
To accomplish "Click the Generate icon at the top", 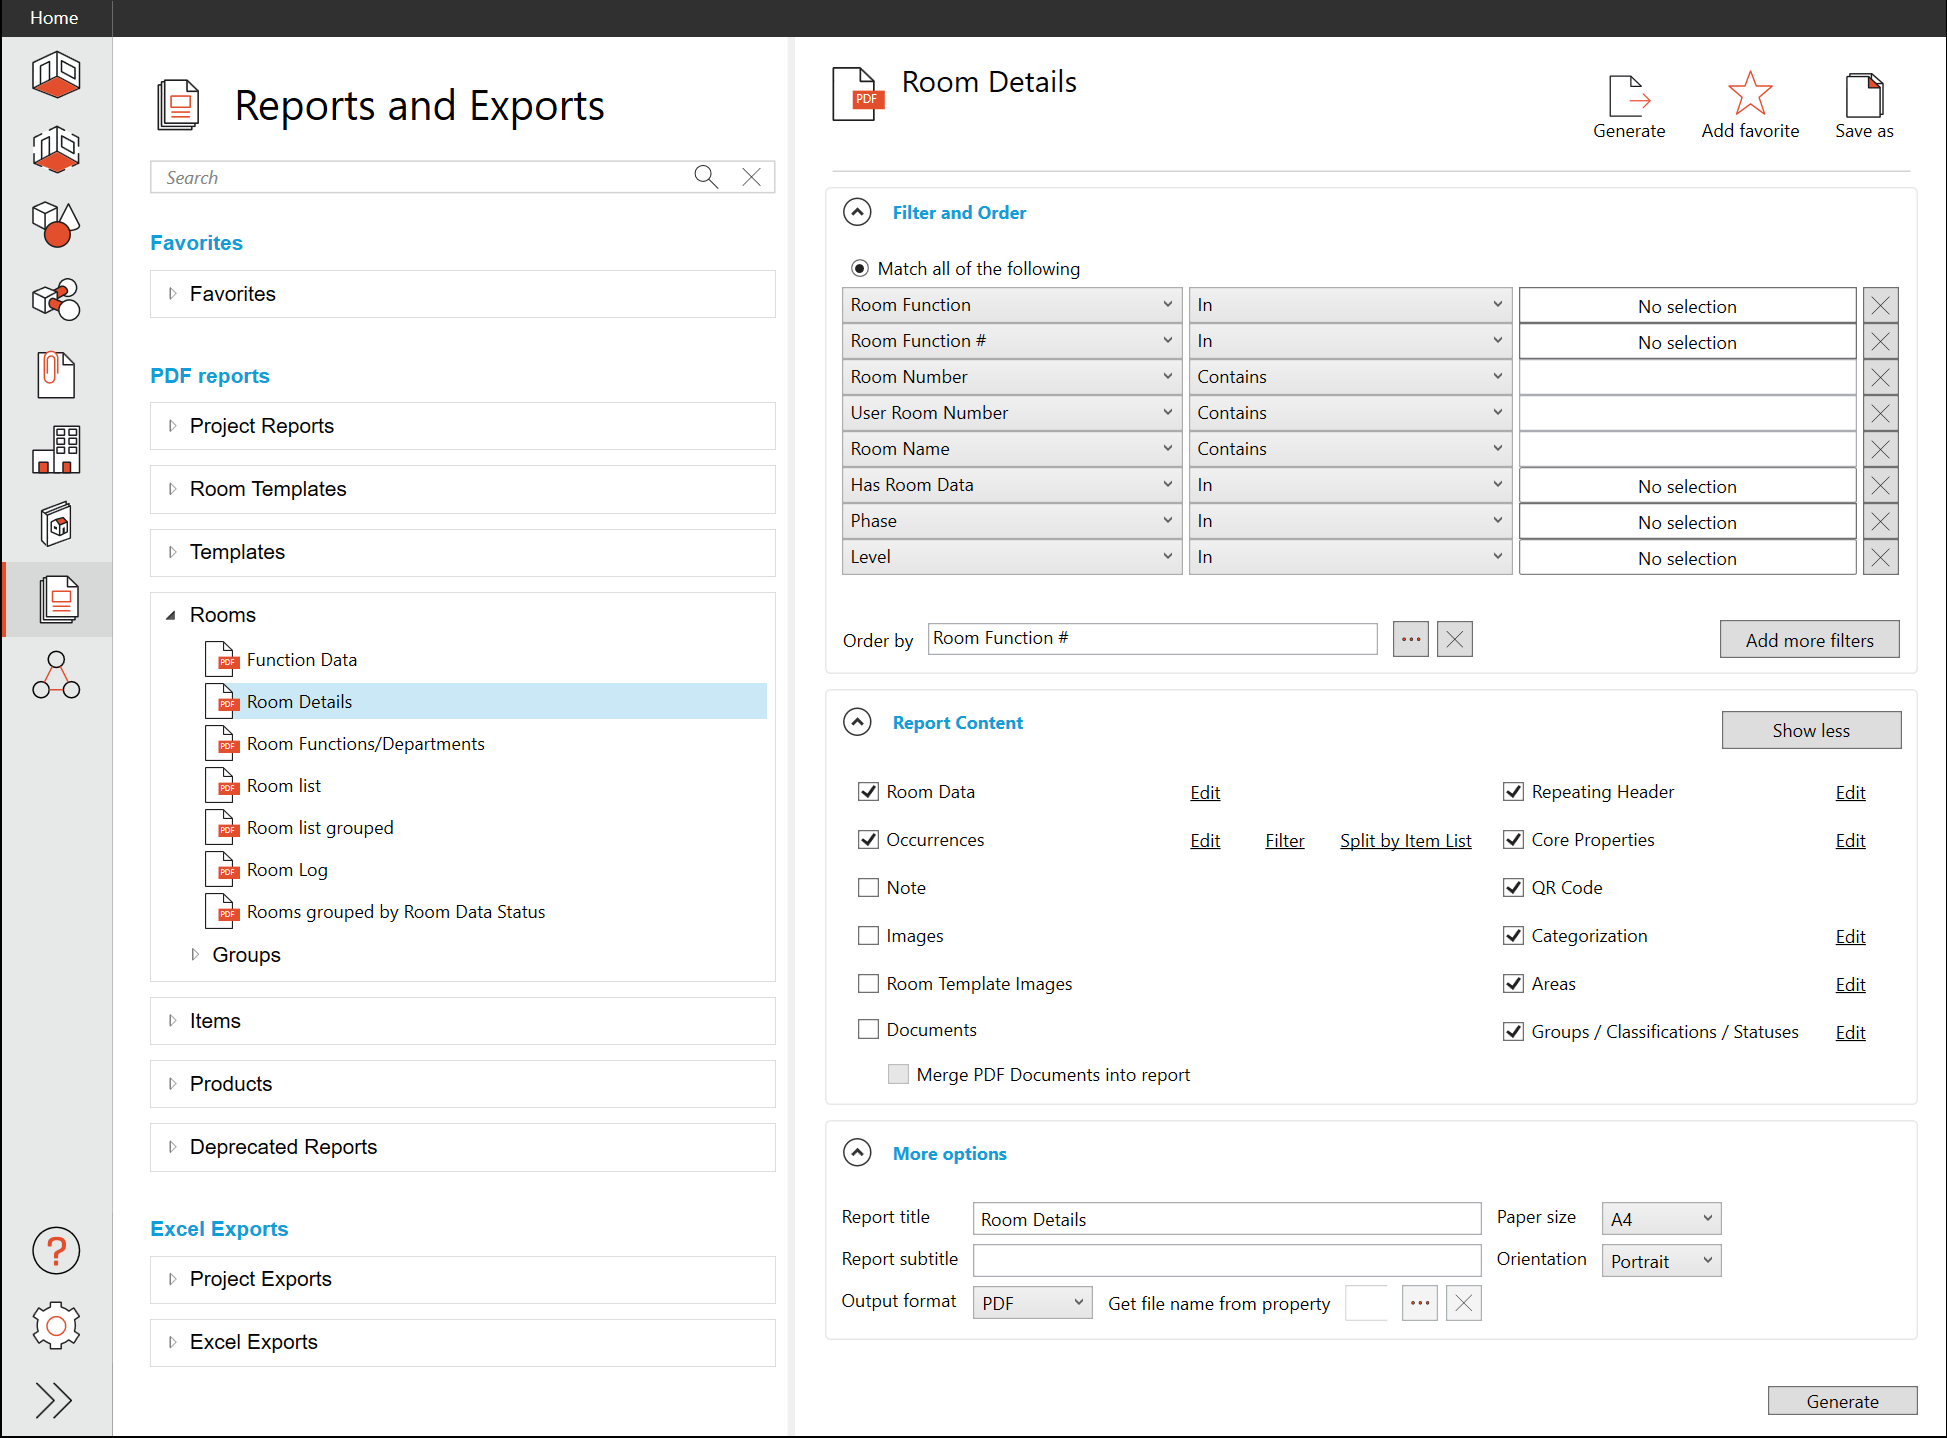I will [x=1628, y=97].
